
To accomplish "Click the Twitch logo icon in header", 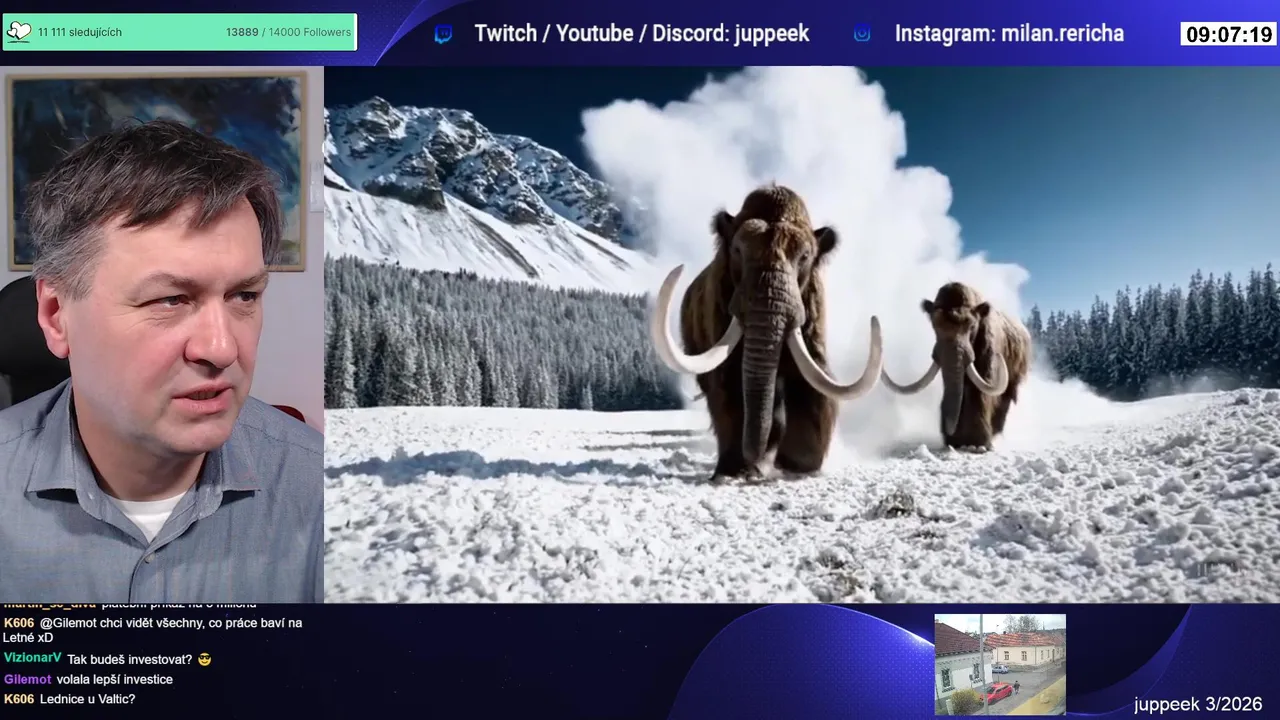I will coord(443,34).
